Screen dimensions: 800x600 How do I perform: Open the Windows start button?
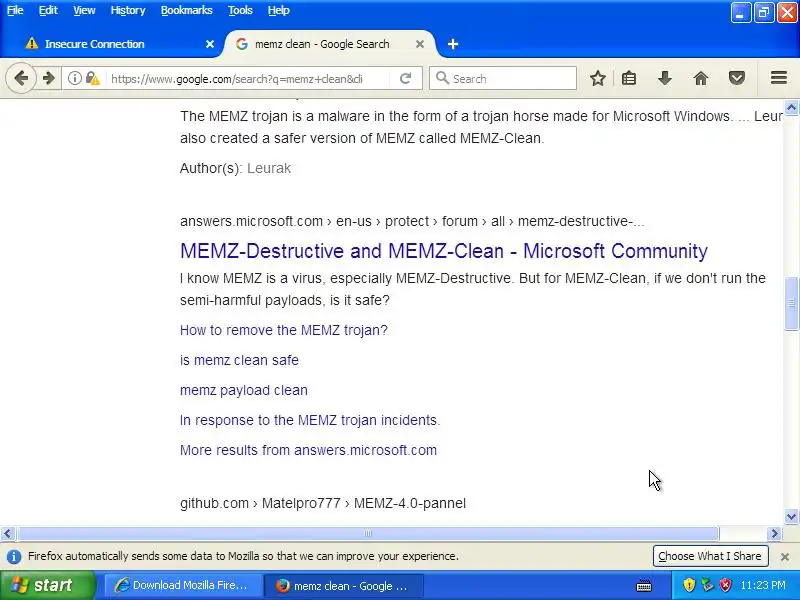point(46,585)
